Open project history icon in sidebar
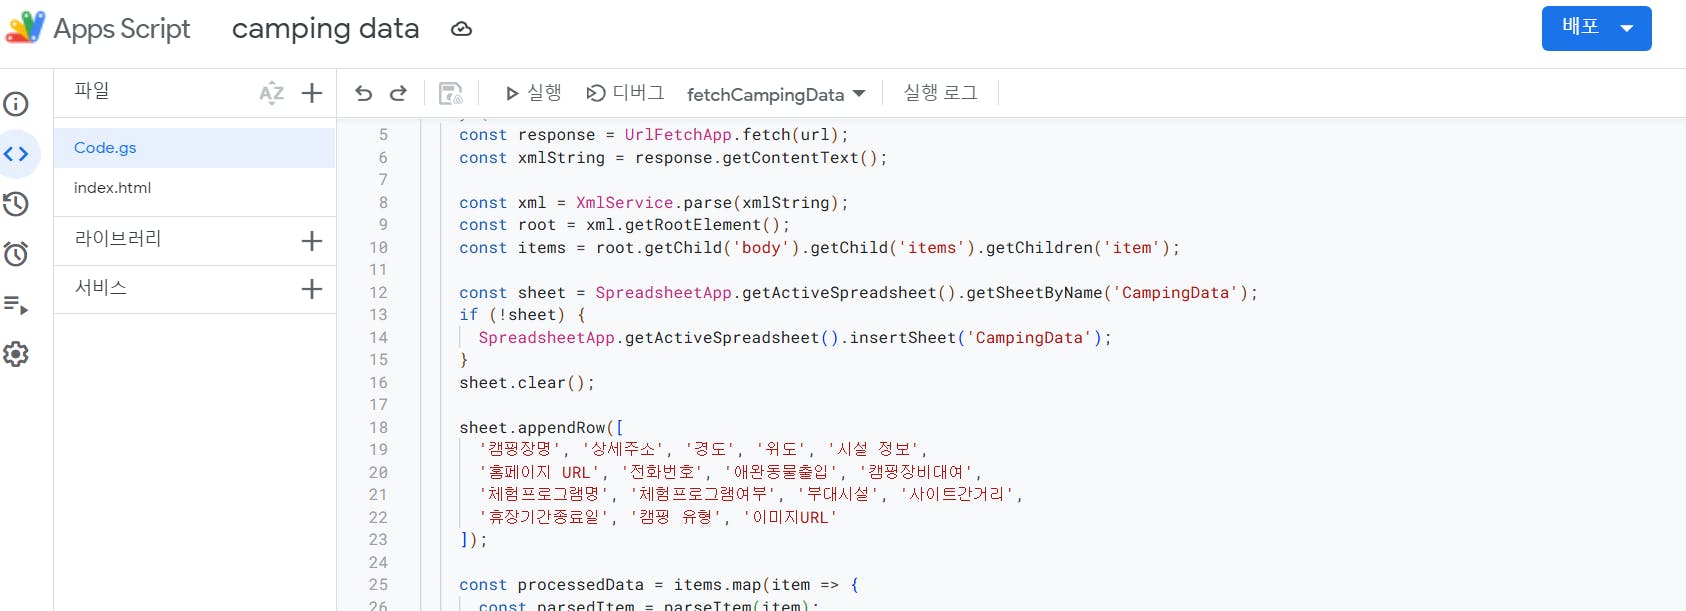Viewport: 1686px width, 611px height. [x=16, y=204]
